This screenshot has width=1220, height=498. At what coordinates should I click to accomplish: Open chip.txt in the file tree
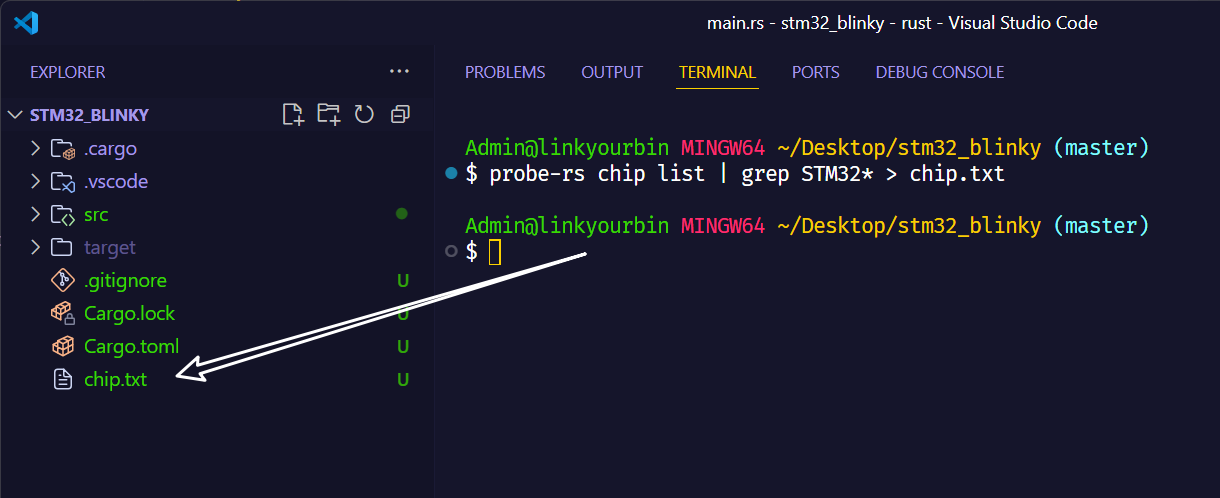115,380
